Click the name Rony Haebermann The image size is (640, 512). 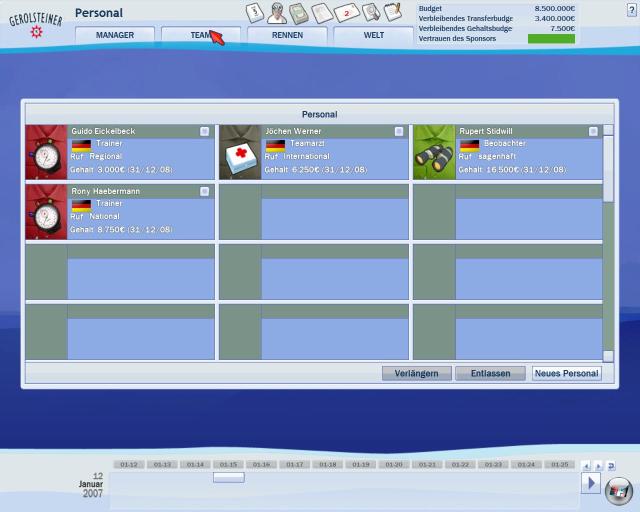pyautogui.click(x=105, y=191)
